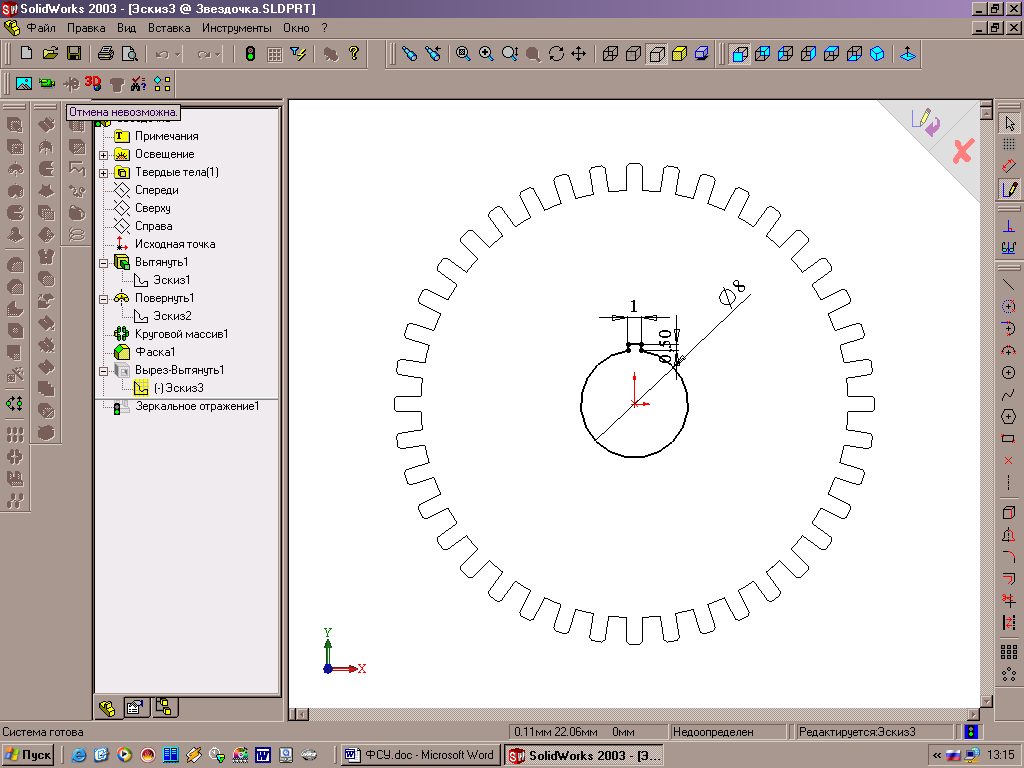Click the horizontal scrollbar left arrow of viewport
Image resolution: width=1024 pixels, height=768 pixels.
point(301,714)
